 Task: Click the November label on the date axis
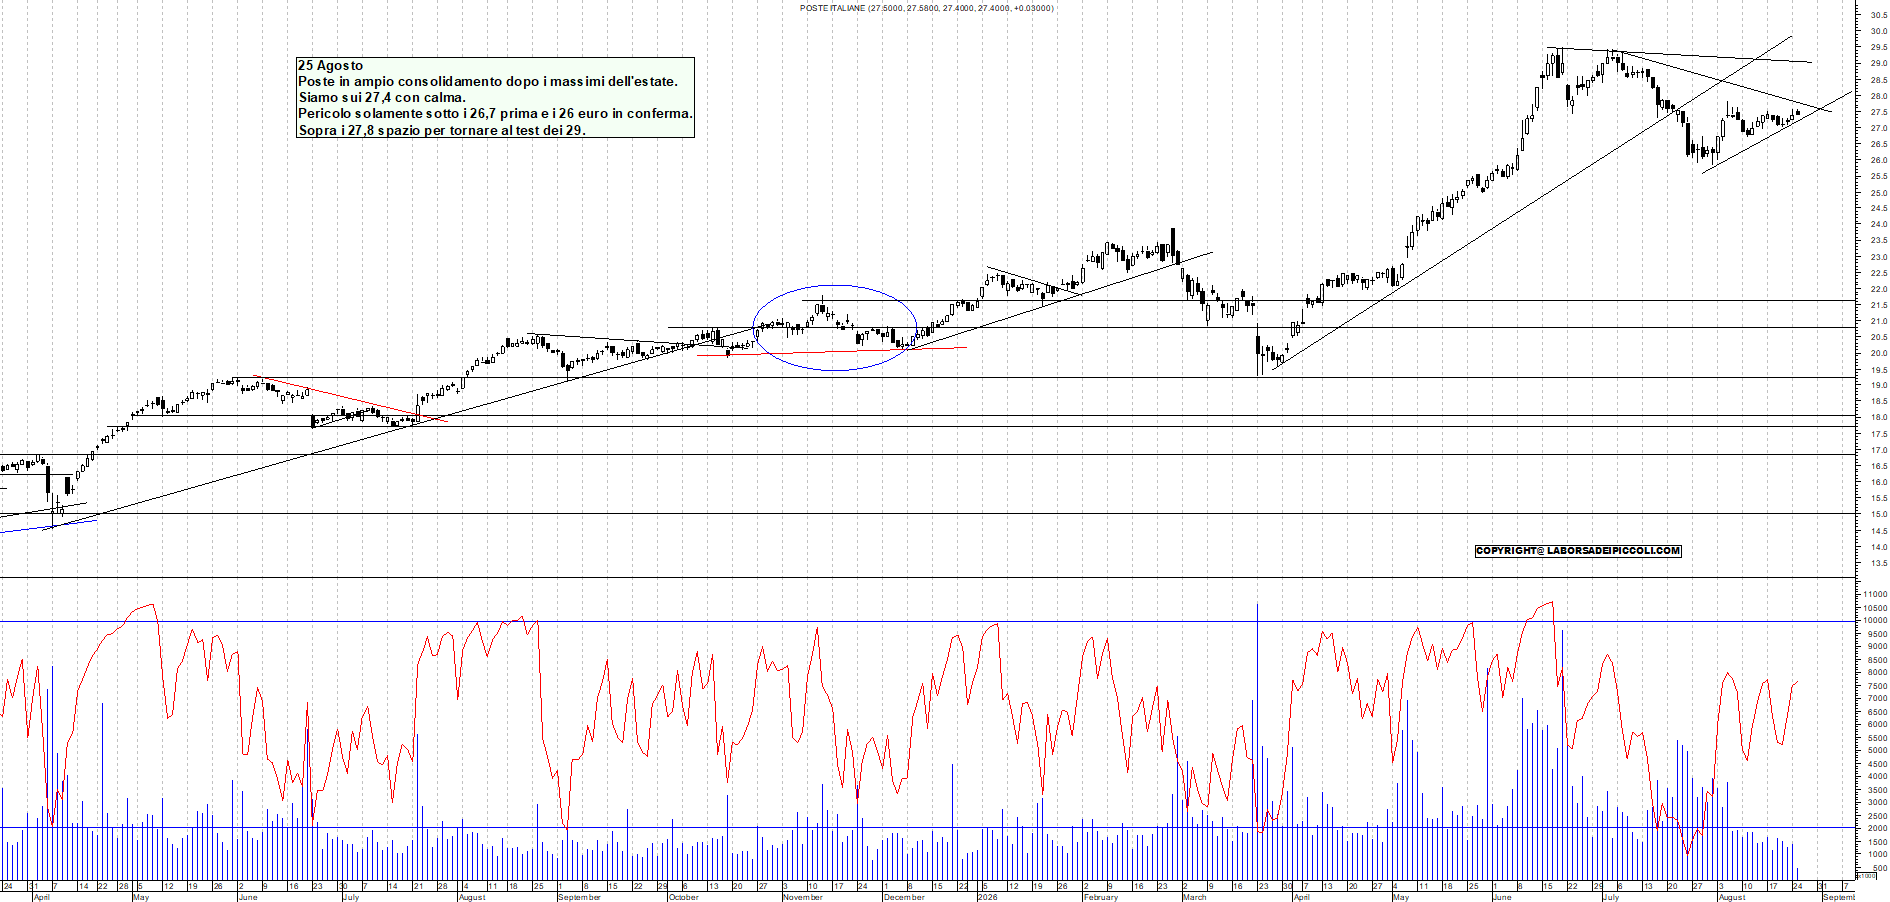click(x=803, y=897)
